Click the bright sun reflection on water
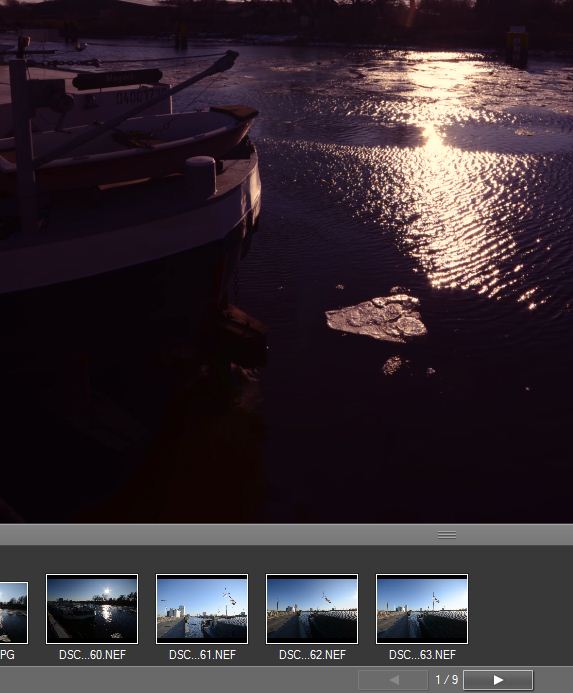This screenshot has width=573, height=693. [433, 137]
